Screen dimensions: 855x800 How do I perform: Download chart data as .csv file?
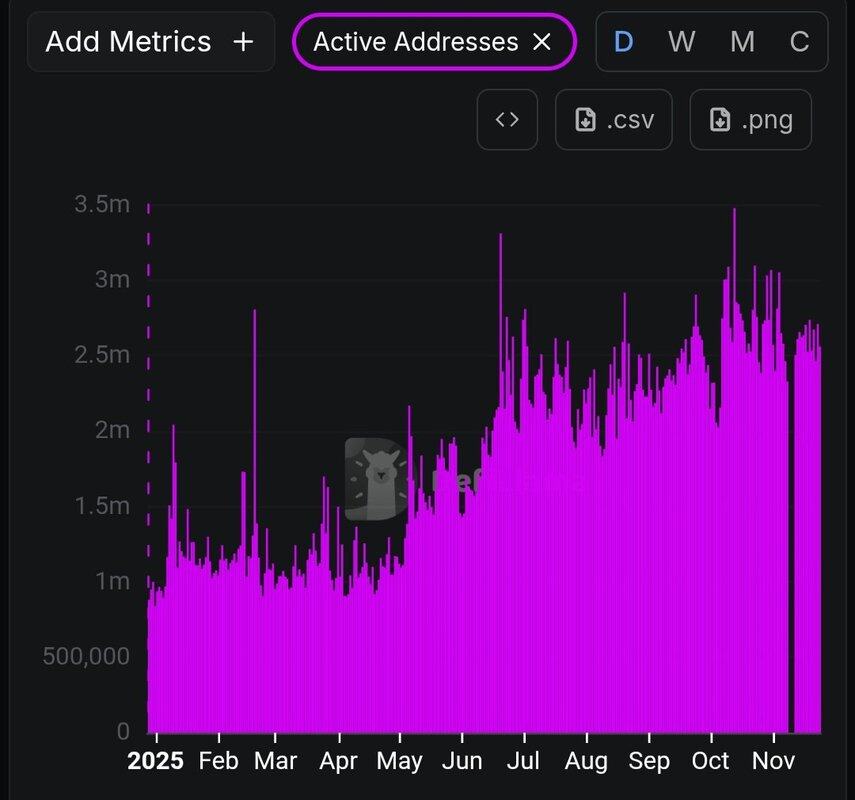(614, 120)
